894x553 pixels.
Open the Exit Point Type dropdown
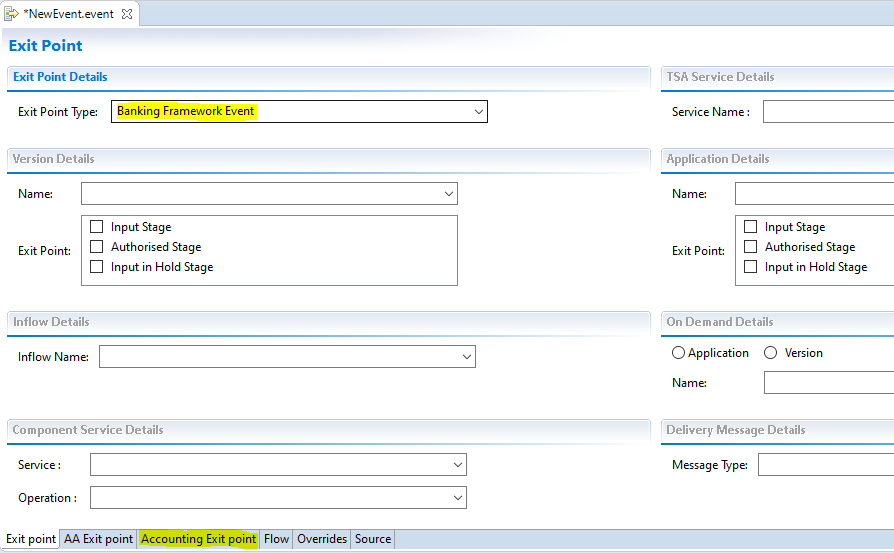point(478,112)
